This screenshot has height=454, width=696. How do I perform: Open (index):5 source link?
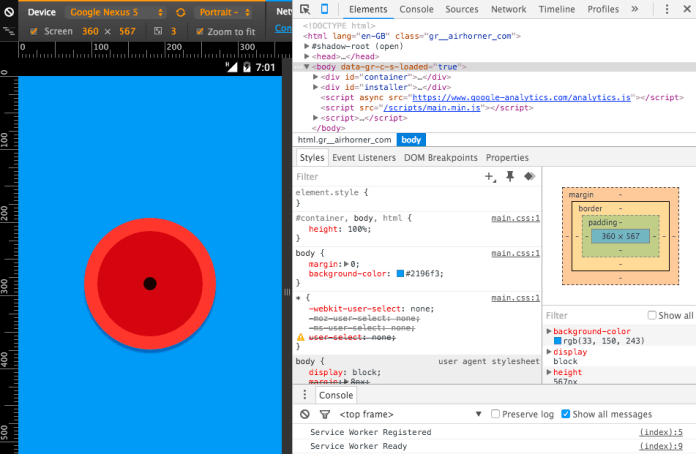[x=661, y=432]
